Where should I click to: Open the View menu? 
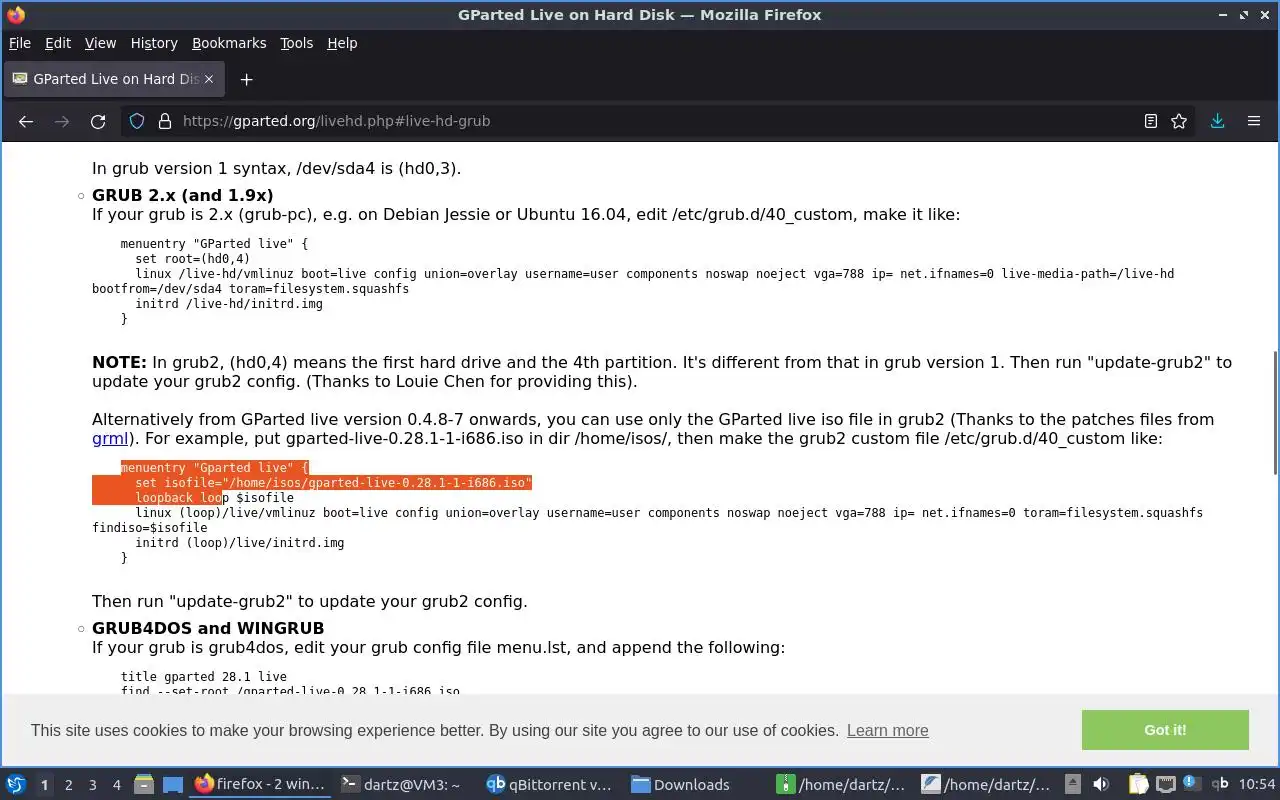(100, 43)
